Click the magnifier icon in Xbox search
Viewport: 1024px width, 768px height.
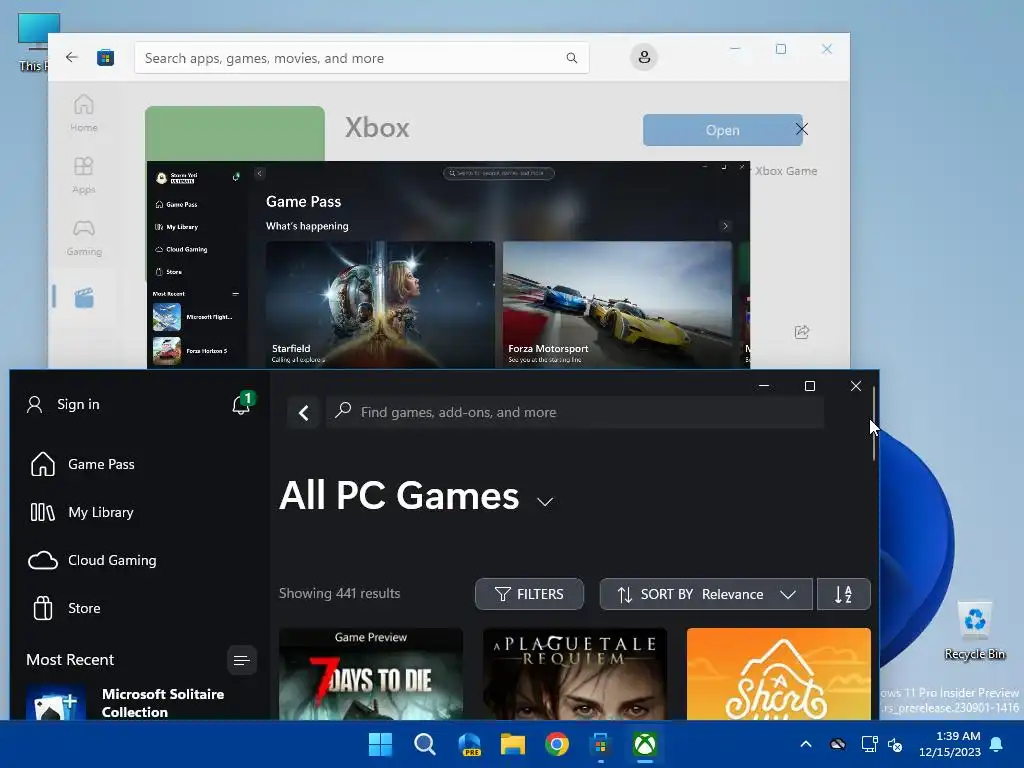coord(343,411)
